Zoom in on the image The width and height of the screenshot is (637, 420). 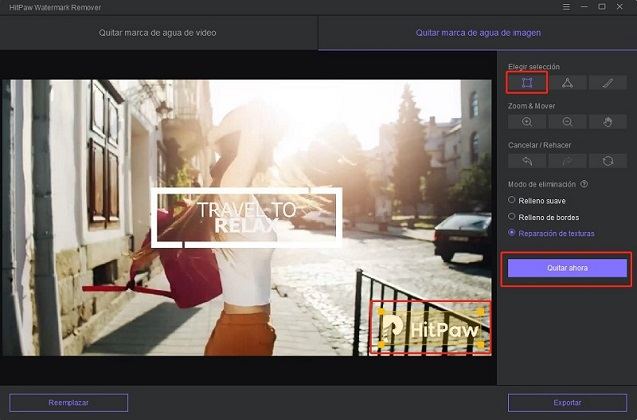[x=527, y=122]
